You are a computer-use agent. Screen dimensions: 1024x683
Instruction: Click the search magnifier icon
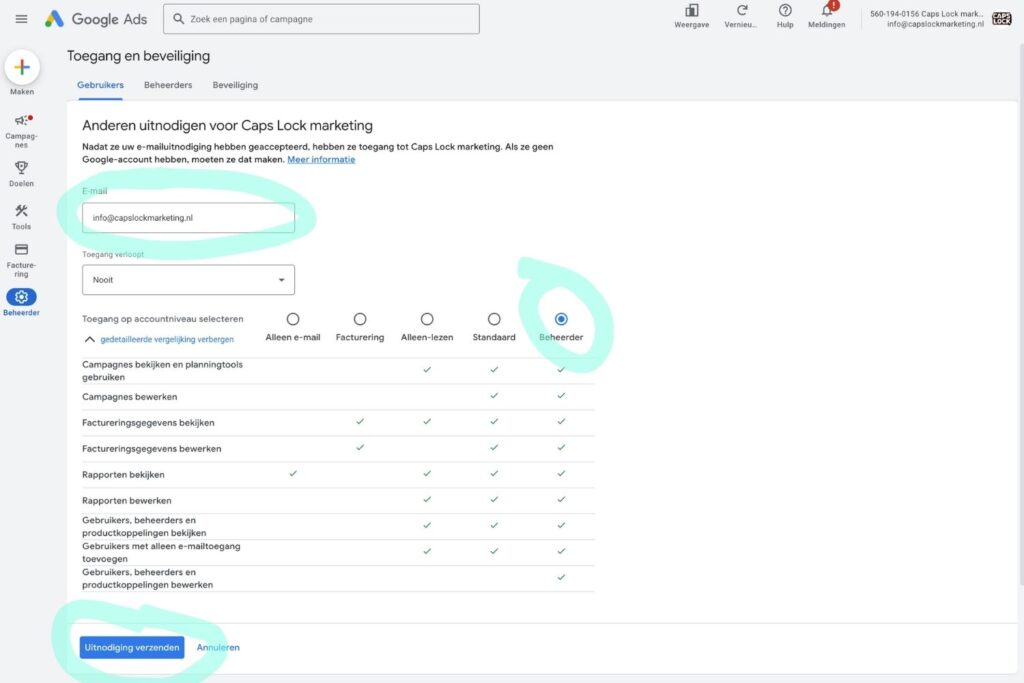(178, 19)
